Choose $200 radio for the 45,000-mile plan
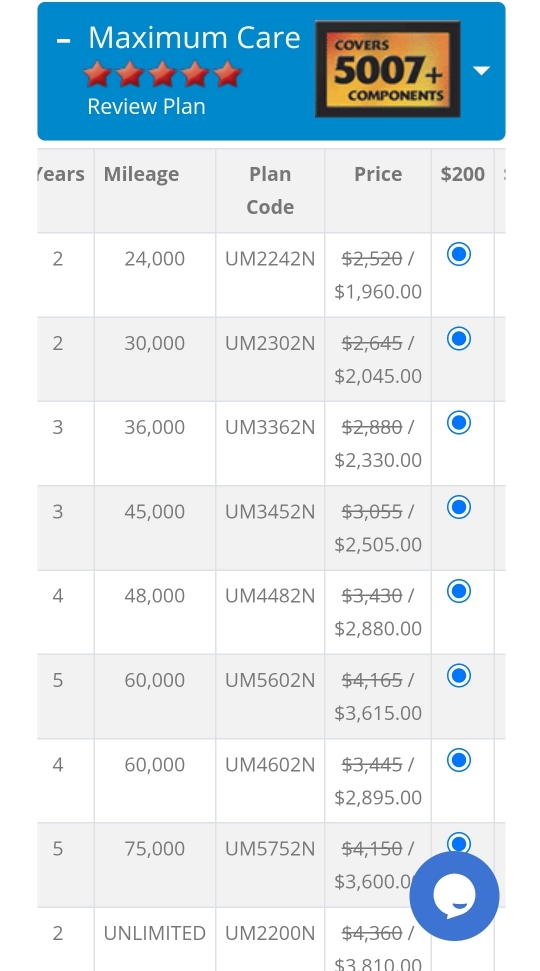This screenshot has height=971, width=540. coord(459,507)
